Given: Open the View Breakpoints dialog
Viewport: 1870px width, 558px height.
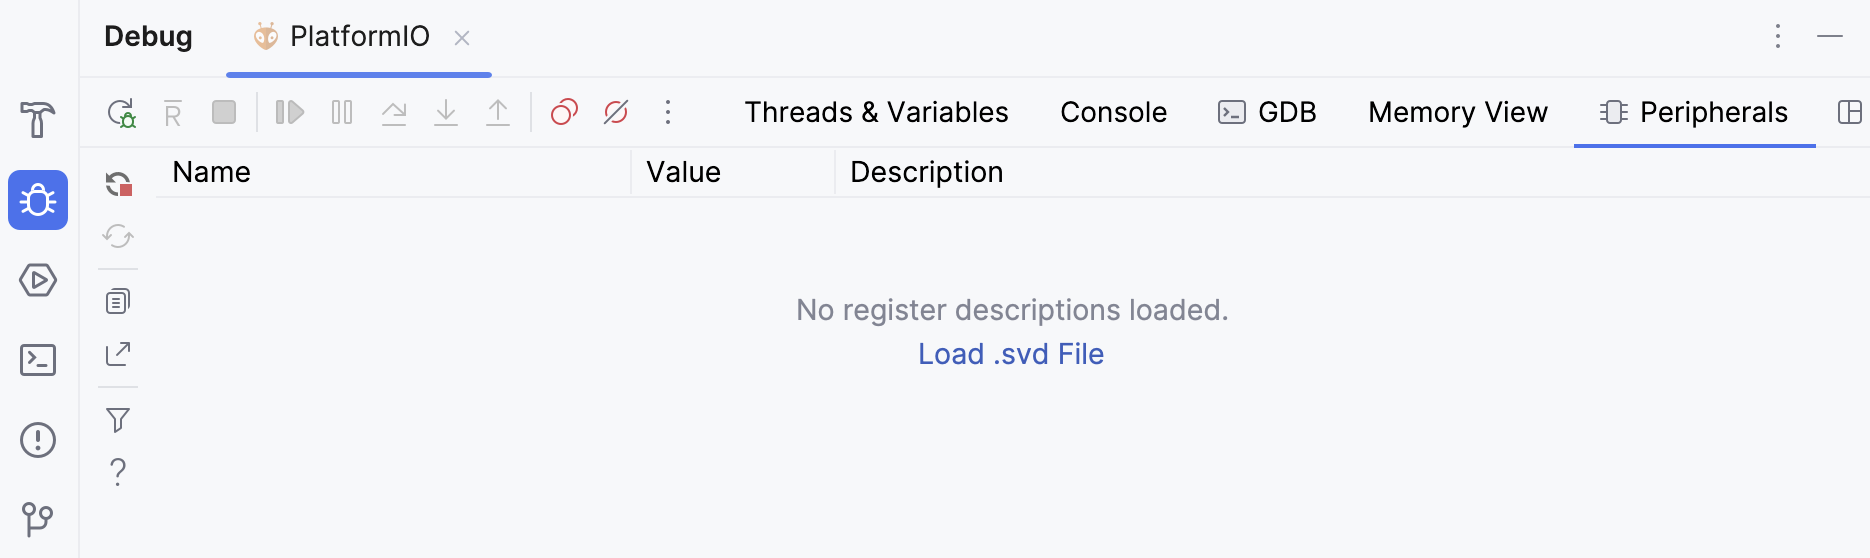Looking at the screenshot, I should (564, 112).
